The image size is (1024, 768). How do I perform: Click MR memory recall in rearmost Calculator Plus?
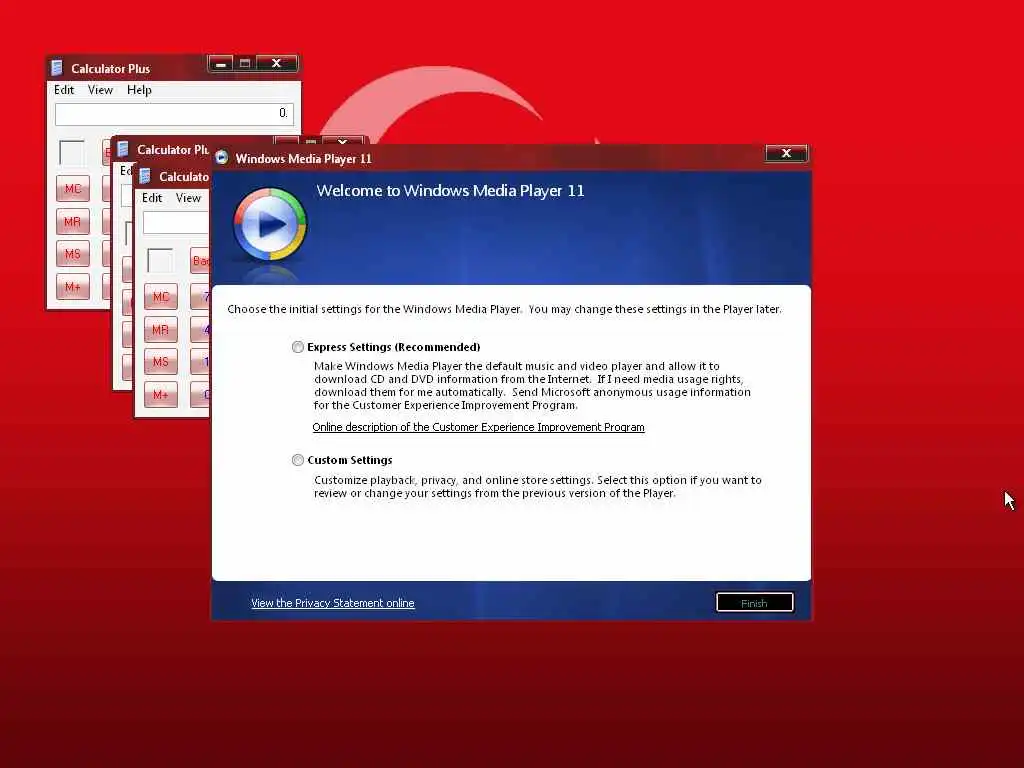pos(72,221)
